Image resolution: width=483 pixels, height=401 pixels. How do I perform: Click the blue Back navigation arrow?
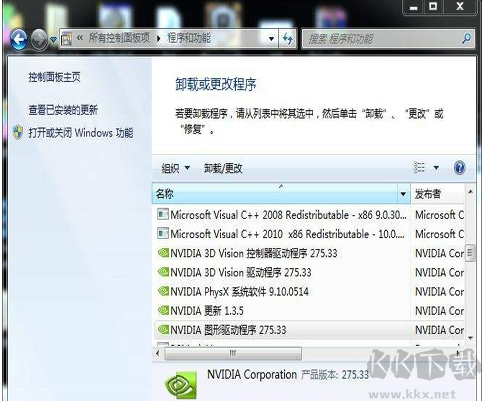pyautogui.click(x=19, y=39)
